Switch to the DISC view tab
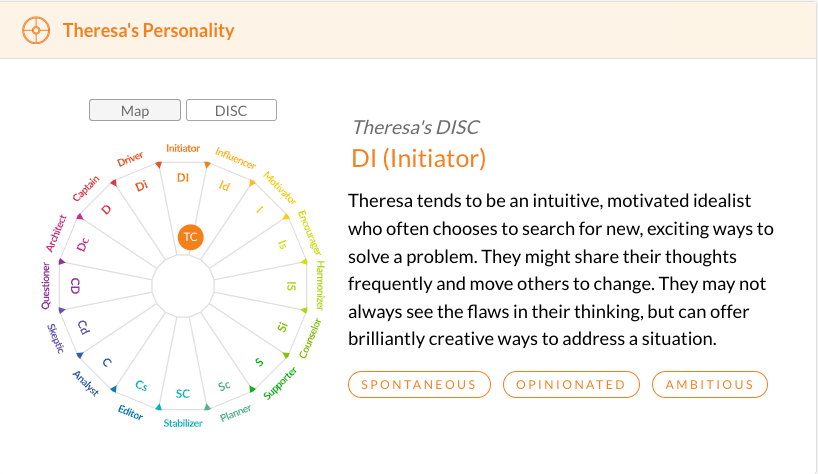Viewport: 818px width, 474px height. tap(231, 111)
